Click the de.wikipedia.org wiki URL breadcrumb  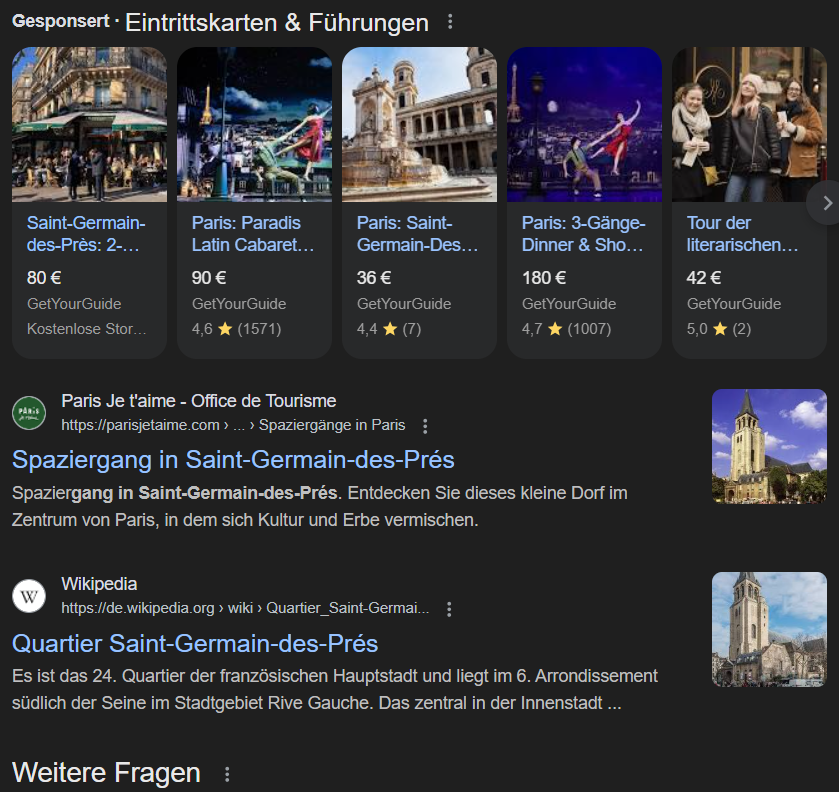pos(245,608)
